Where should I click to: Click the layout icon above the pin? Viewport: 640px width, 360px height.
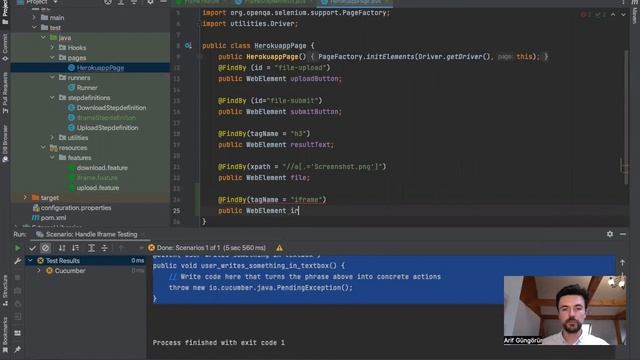click(18, 333)
